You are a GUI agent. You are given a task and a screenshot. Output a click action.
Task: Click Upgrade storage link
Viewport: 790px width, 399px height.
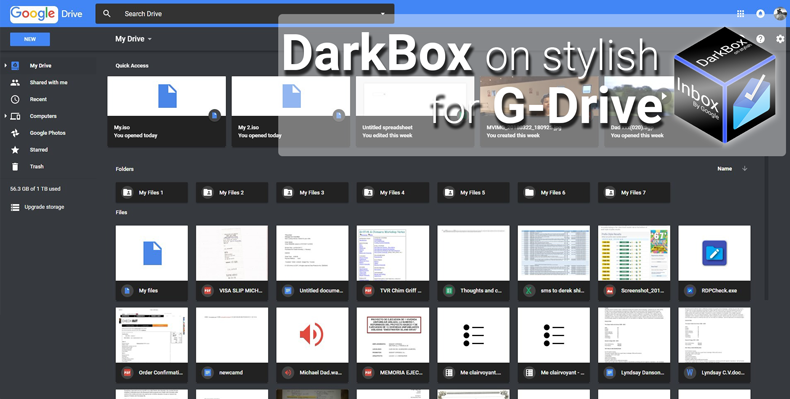[x=44, y=207]
